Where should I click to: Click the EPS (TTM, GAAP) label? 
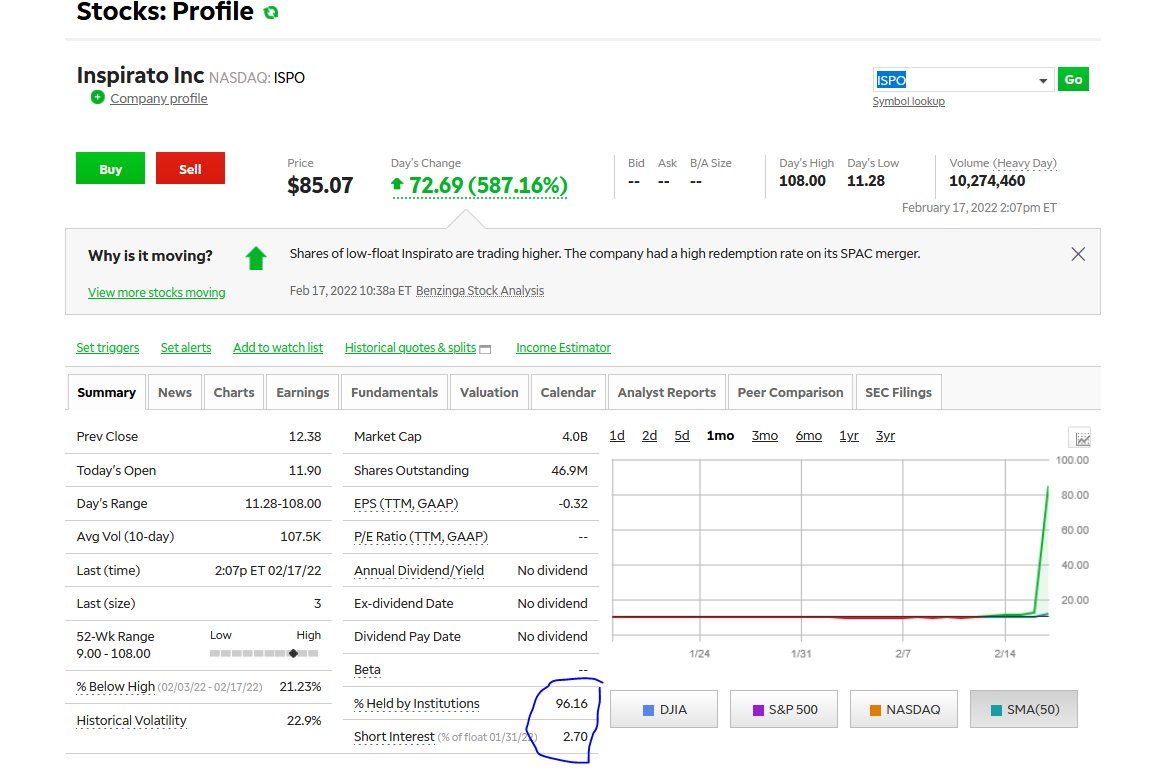(x=406, y=504)
